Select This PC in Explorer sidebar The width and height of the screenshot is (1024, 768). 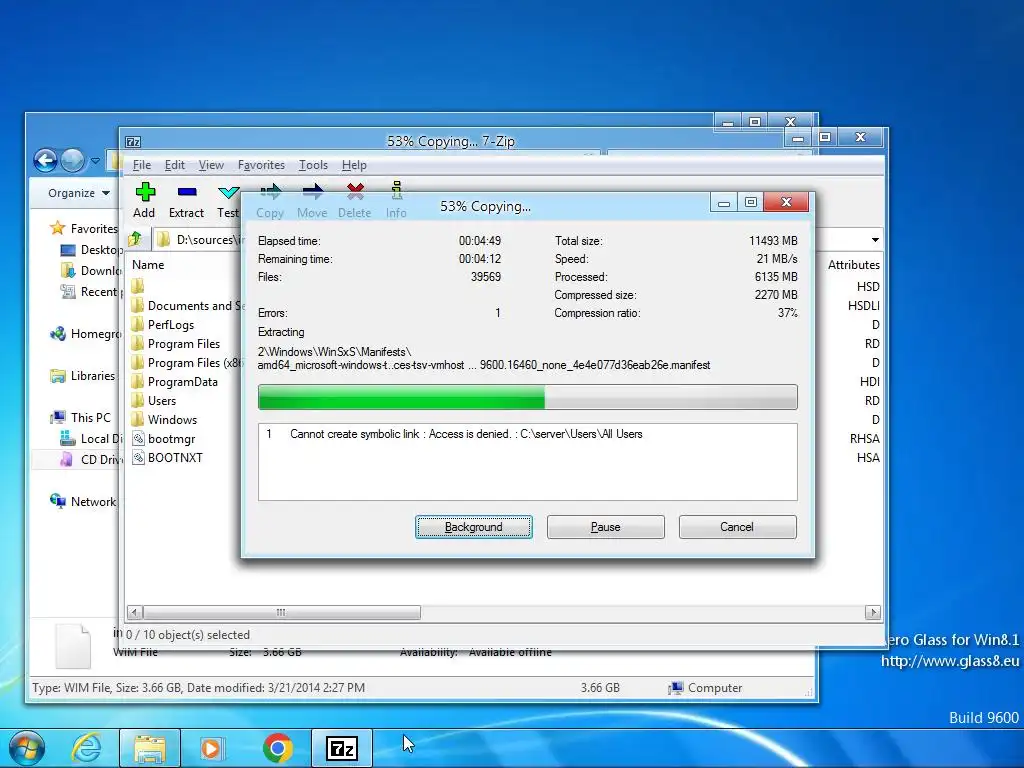(x=81, y=417)
